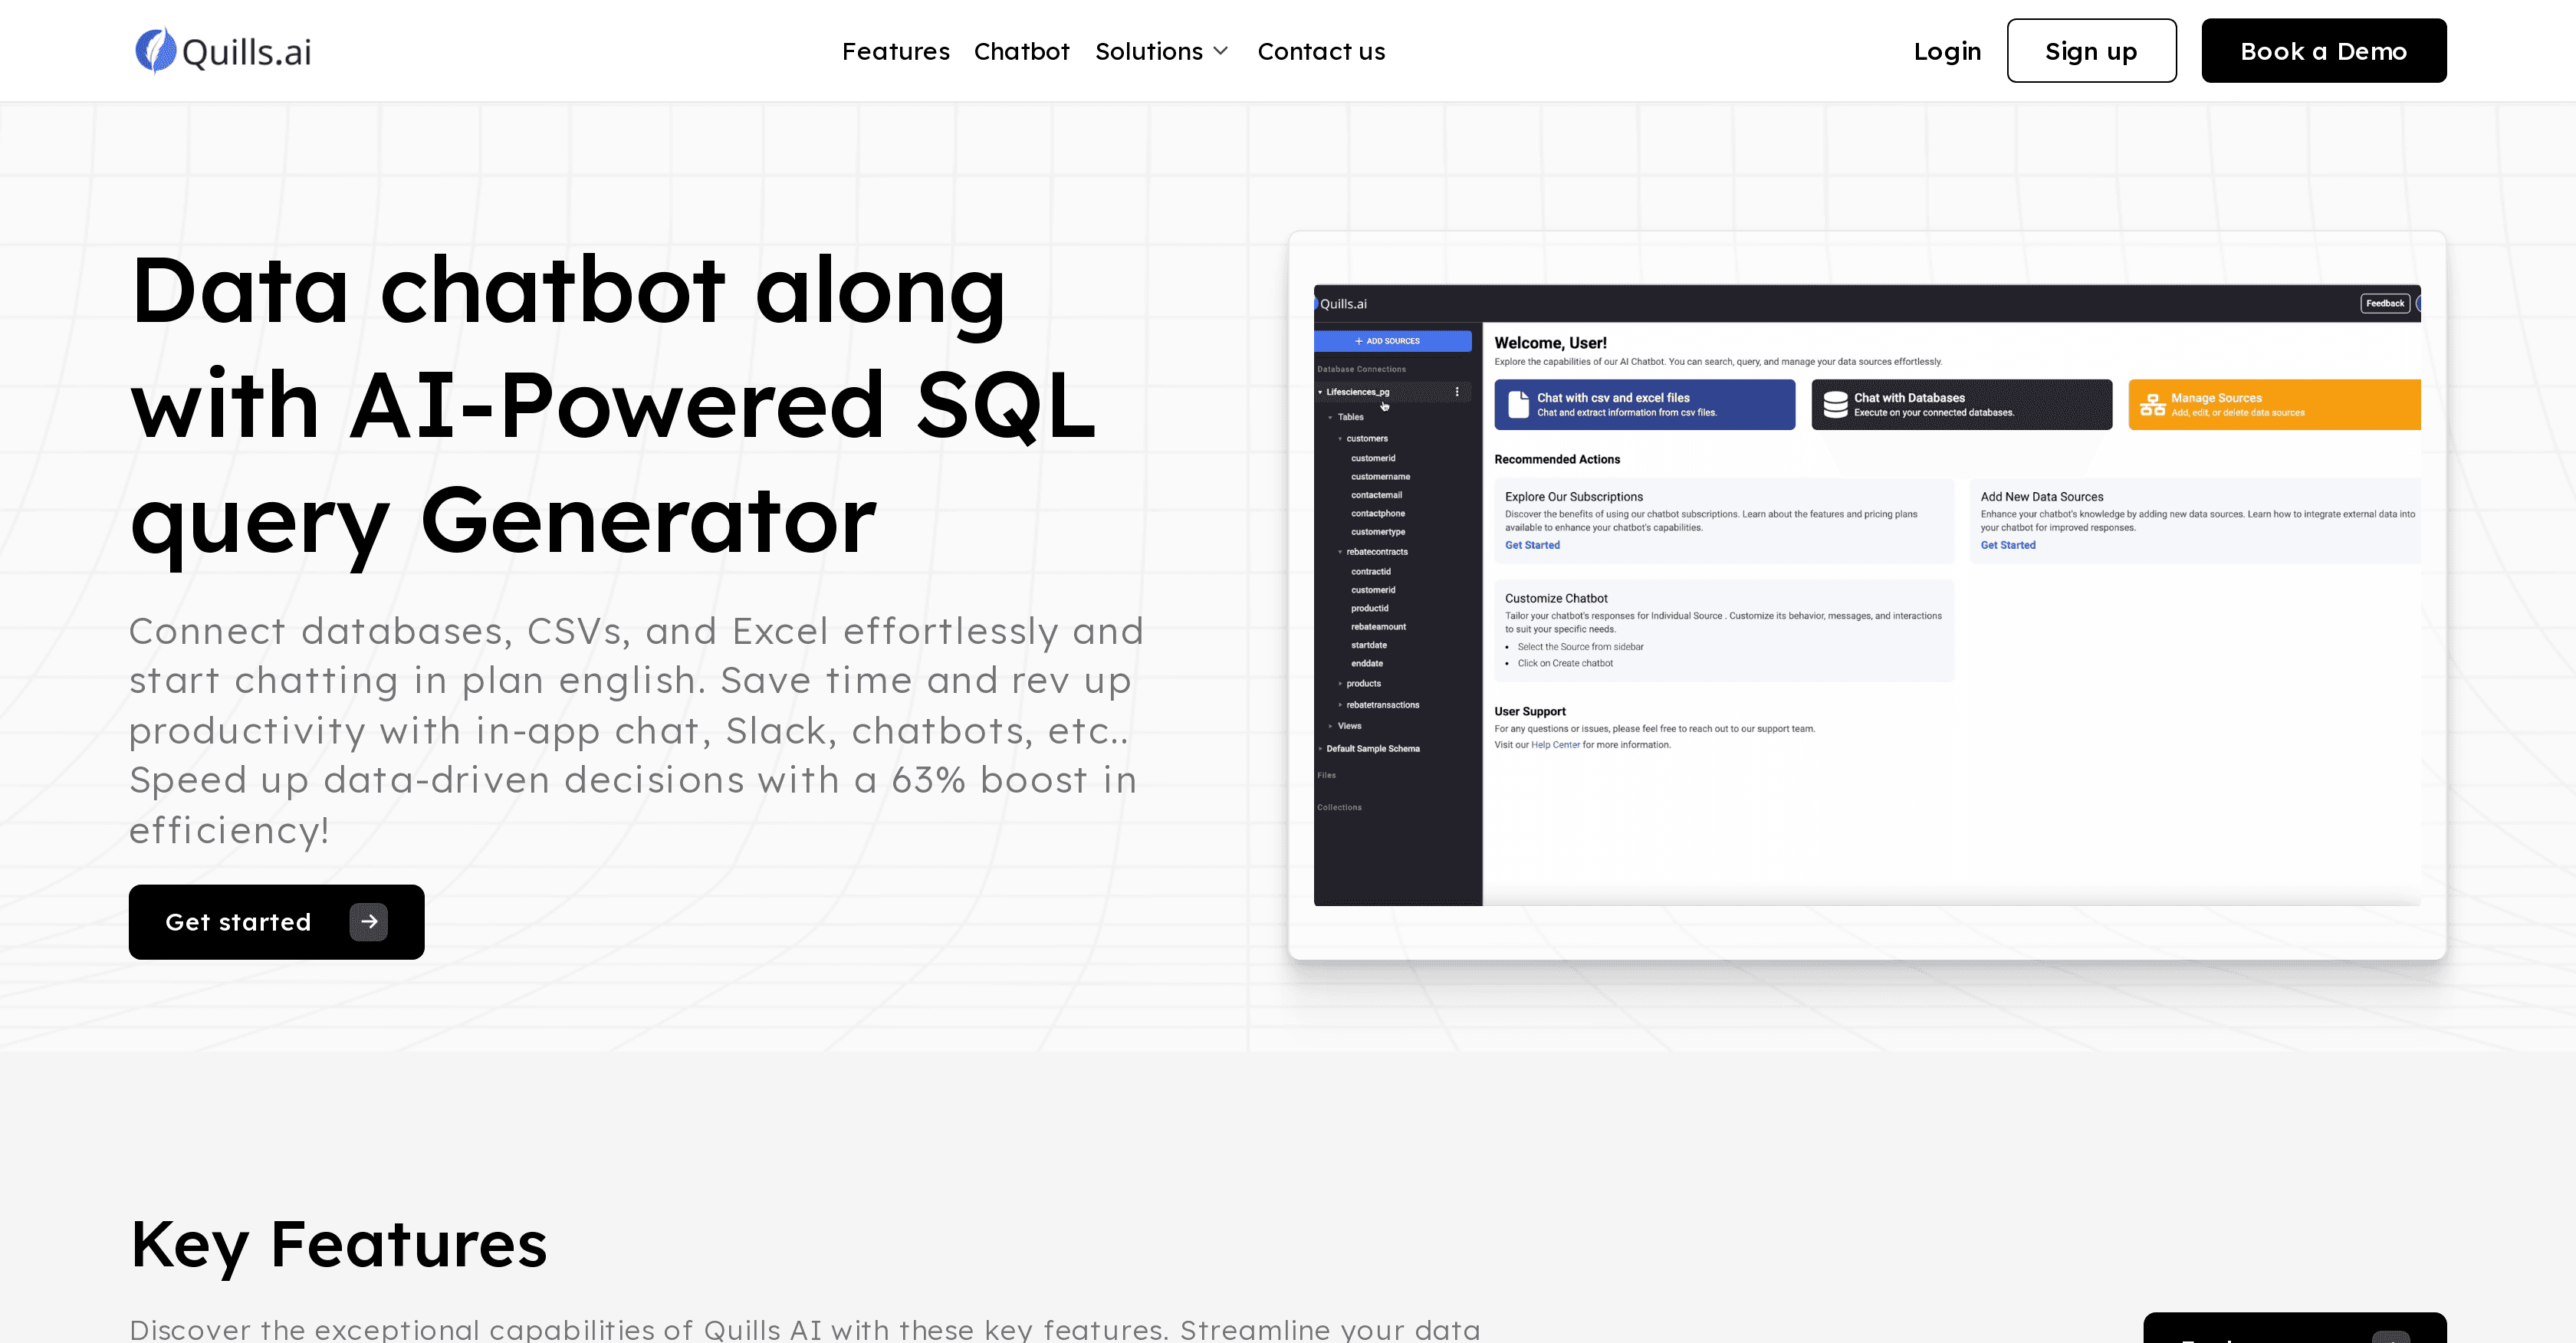Expand the products table node
The height and width of the screenshot is (1343, 2576).
[x=1340, y=683]
